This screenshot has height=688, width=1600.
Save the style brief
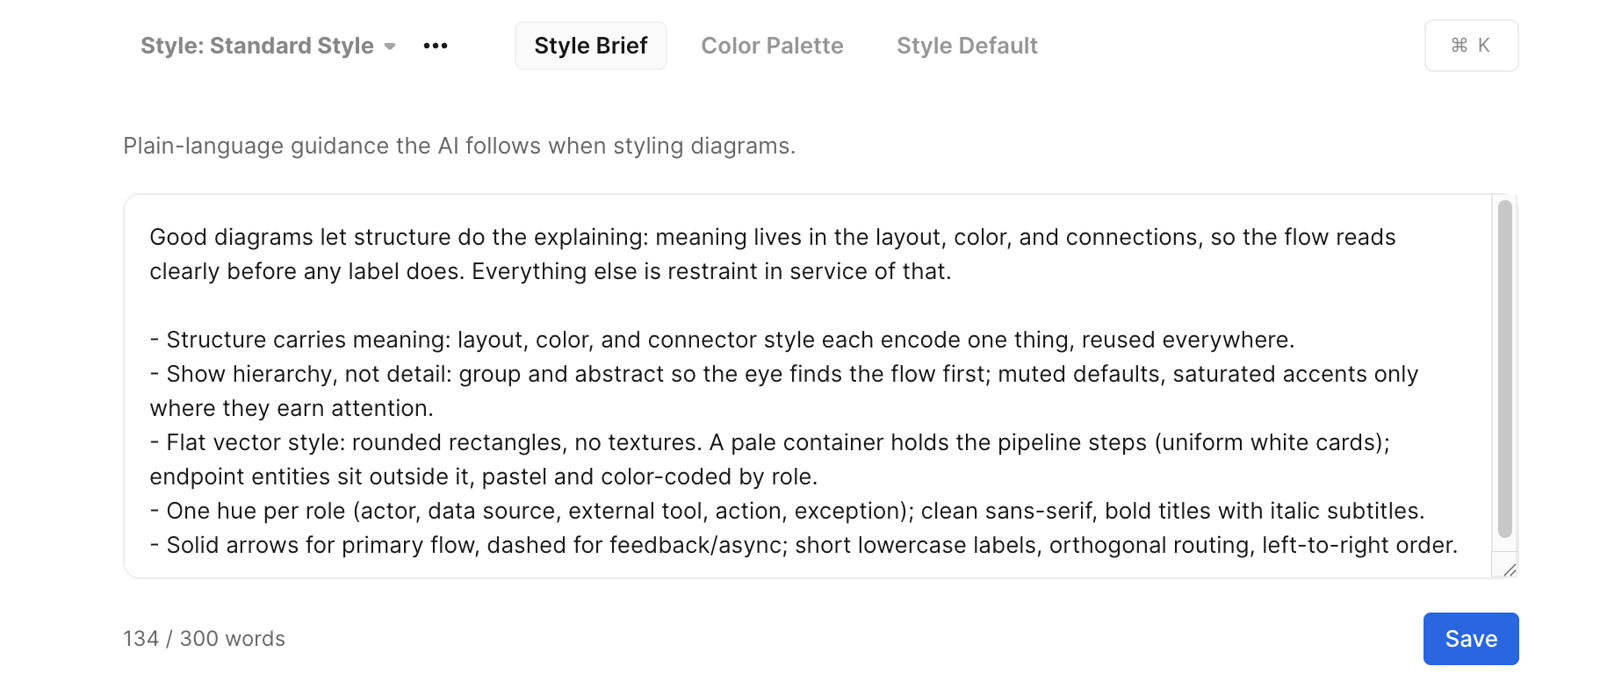[x=1471, y=639]
